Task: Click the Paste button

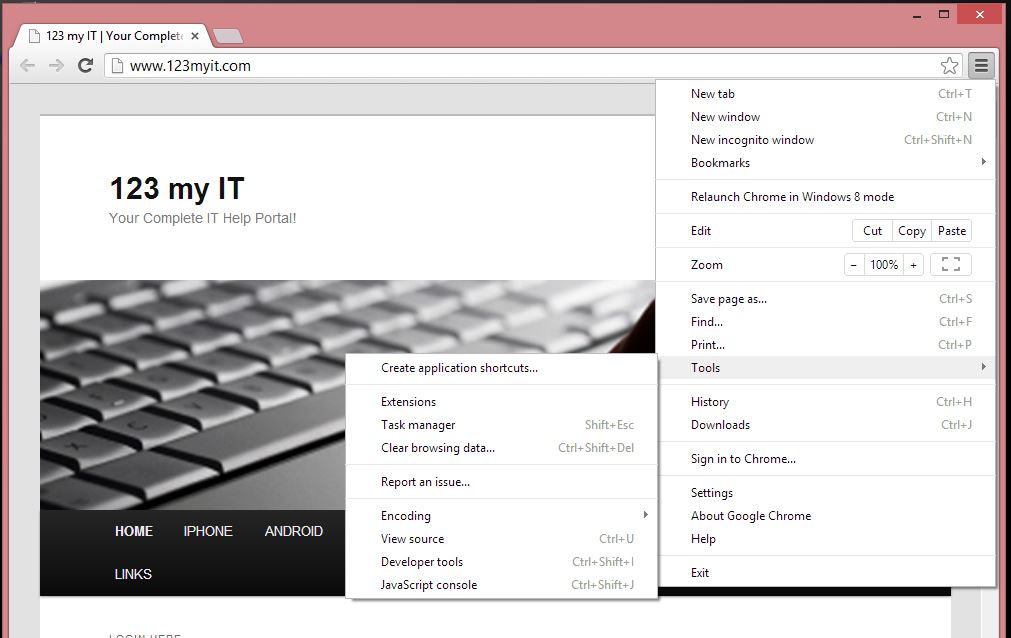Action: 952,231
